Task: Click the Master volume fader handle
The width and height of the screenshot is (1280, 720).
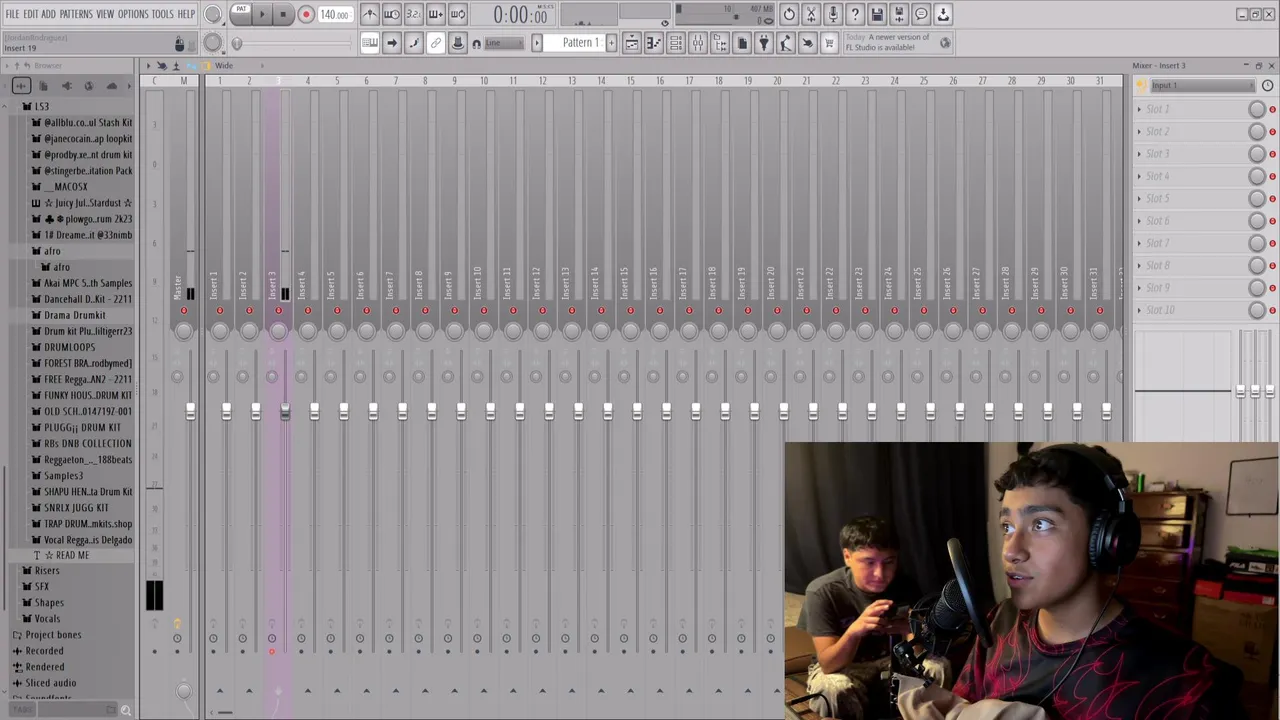Action: click(190, 411)
